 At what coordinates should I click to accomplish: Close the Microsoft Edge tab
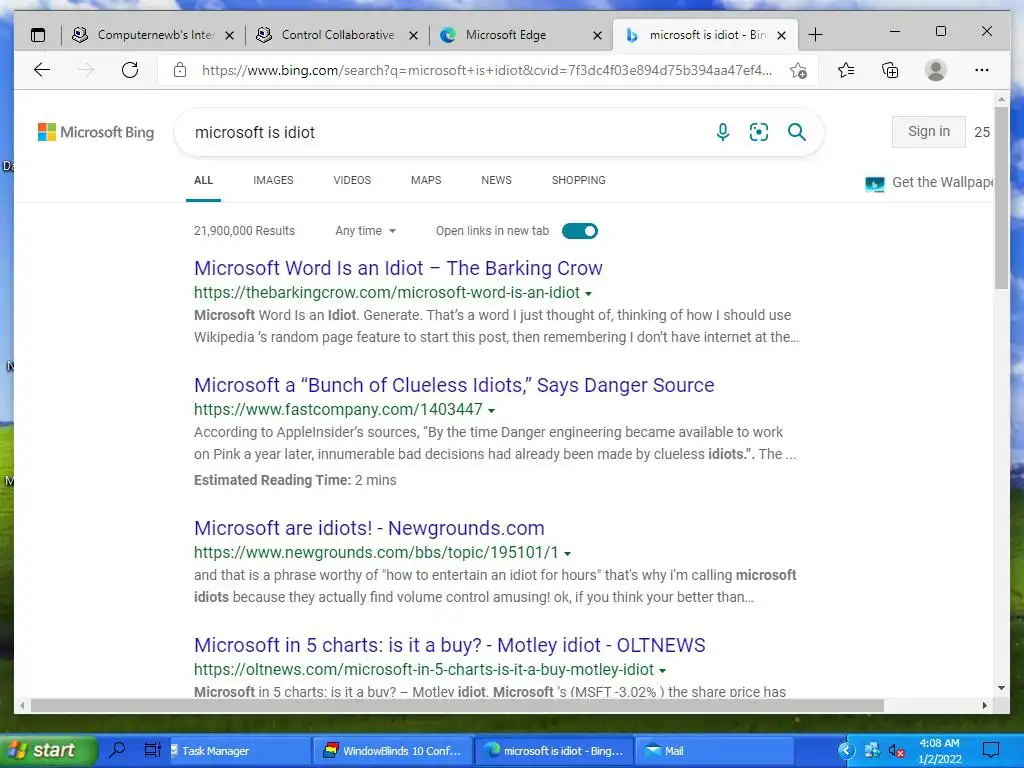pyautogui.click(x=598, y=35)
